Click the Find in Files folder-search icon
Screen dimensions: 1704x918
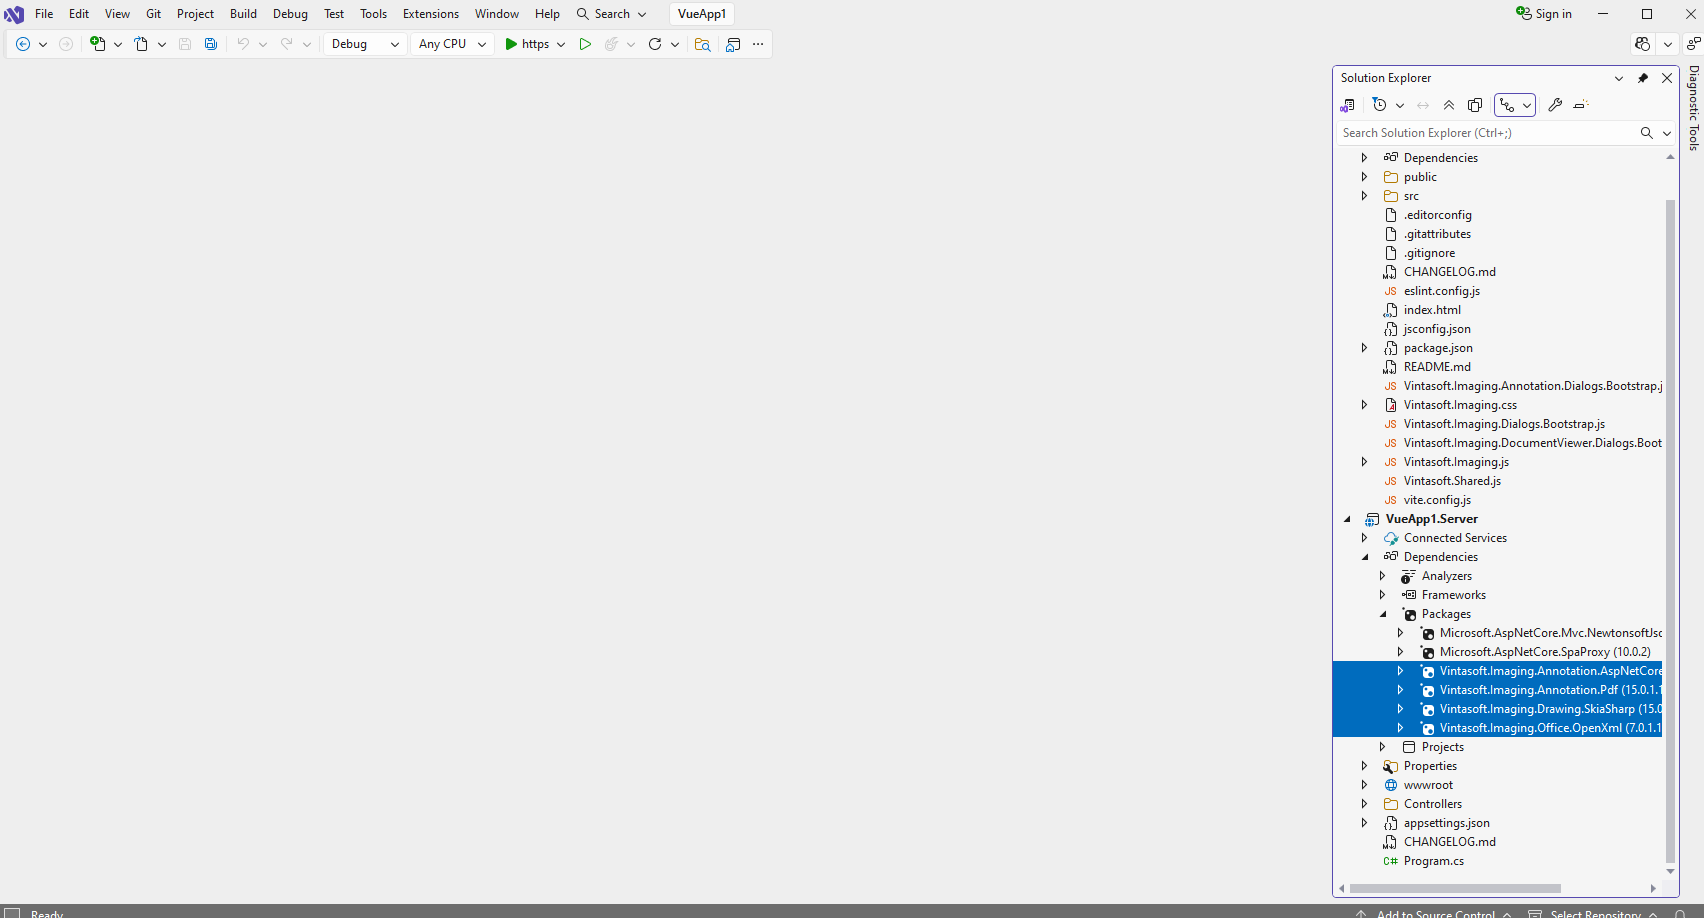click(x=703, y=44)
